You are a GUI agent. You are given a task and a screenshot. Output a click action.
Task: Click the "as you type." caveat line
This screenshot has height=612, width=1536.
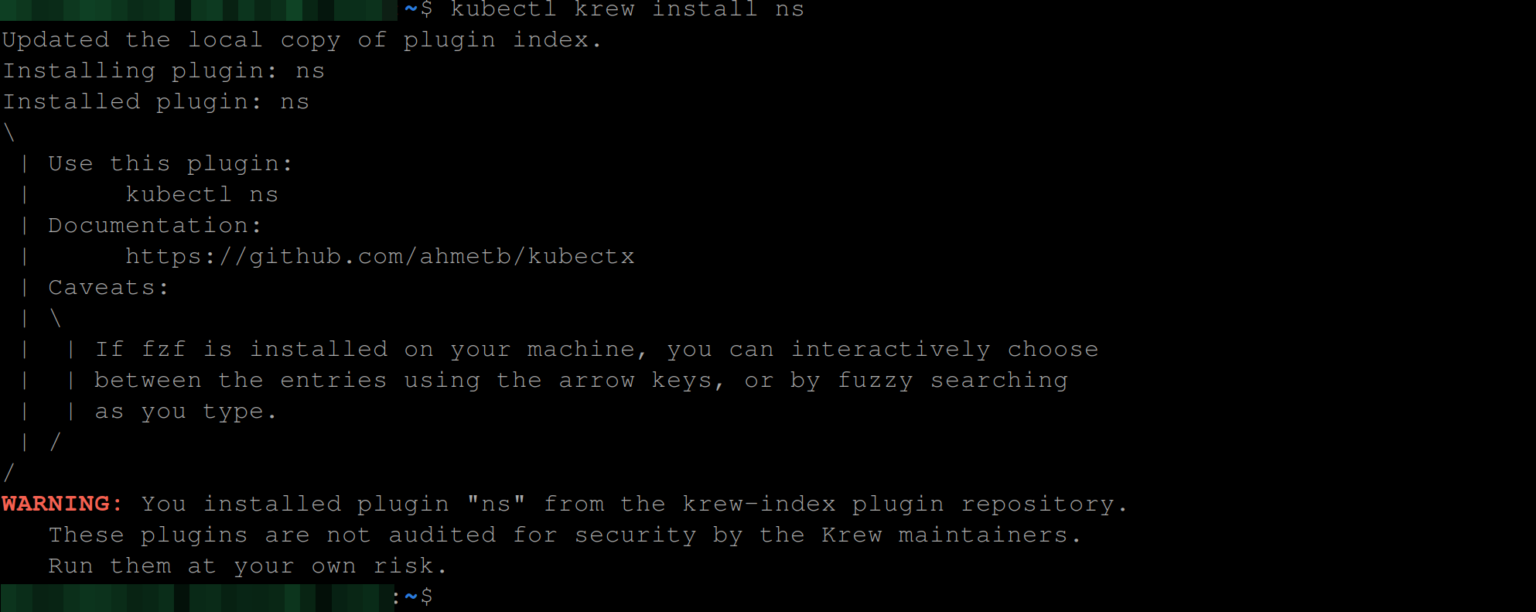[186, 411]
